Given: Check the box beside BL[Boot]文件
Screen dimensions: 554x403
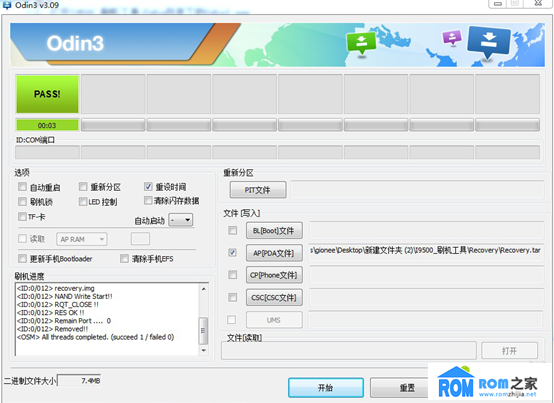Looking at the screenshot, I should (232, 230).
